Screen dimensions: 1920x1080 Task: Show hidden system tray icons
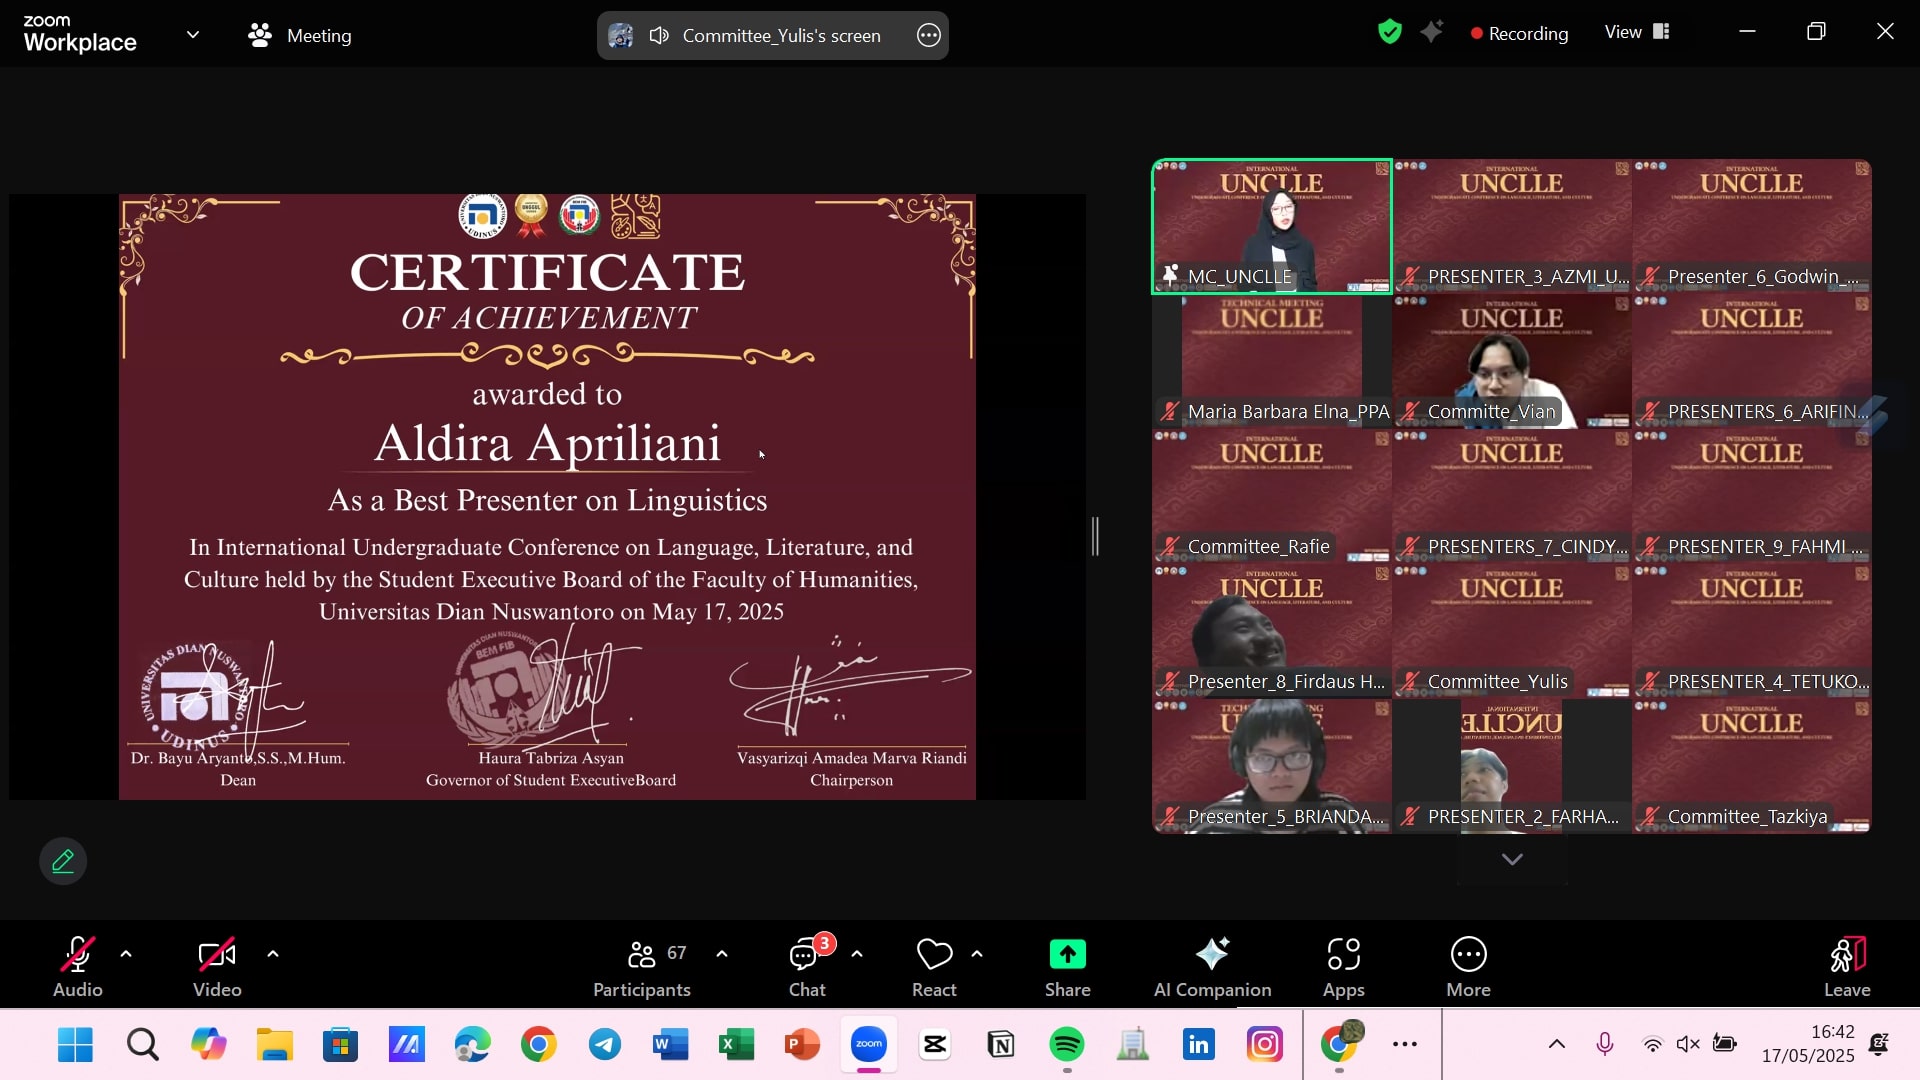click(x=1557, y=1045)
